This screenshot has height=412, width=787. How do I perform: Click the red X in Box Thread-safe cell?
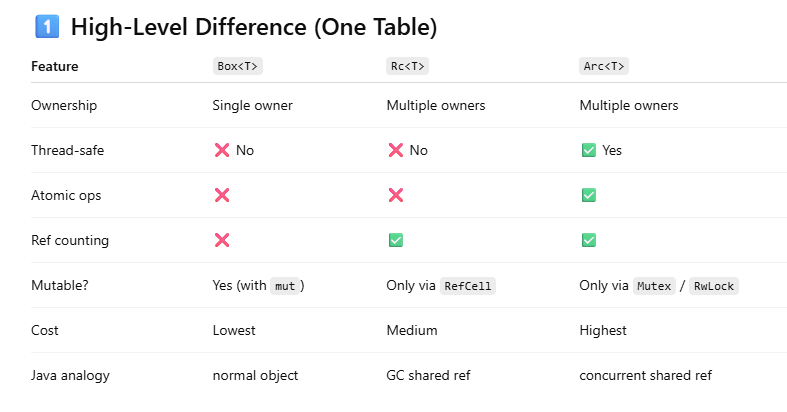[222, 150]
